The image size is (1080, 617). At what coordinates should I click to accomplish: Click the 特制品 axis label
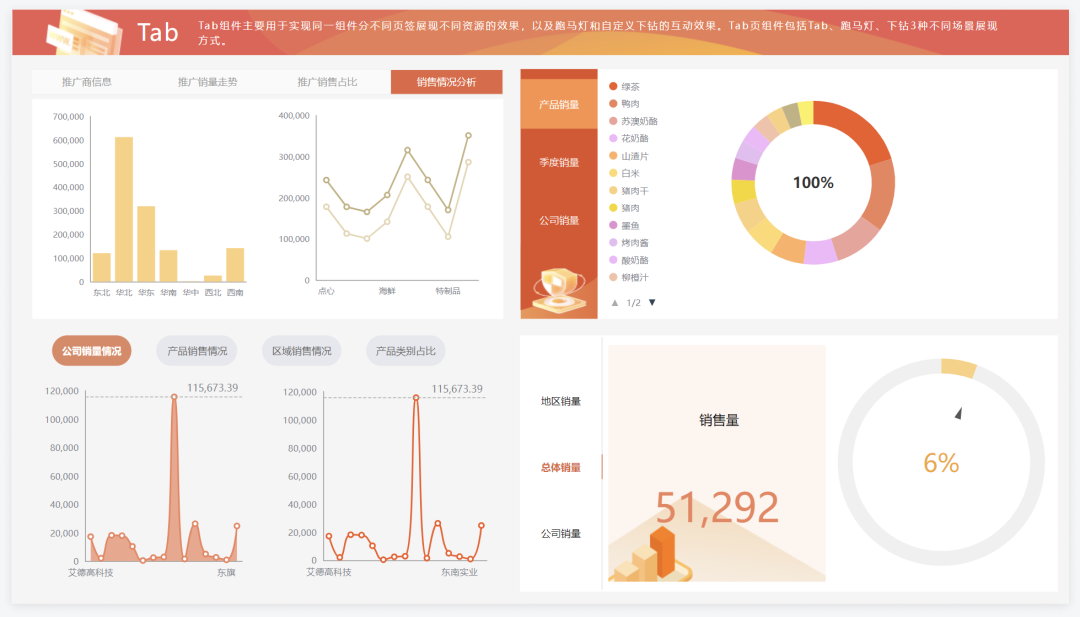pyautogui.click(x=448, y=291)
